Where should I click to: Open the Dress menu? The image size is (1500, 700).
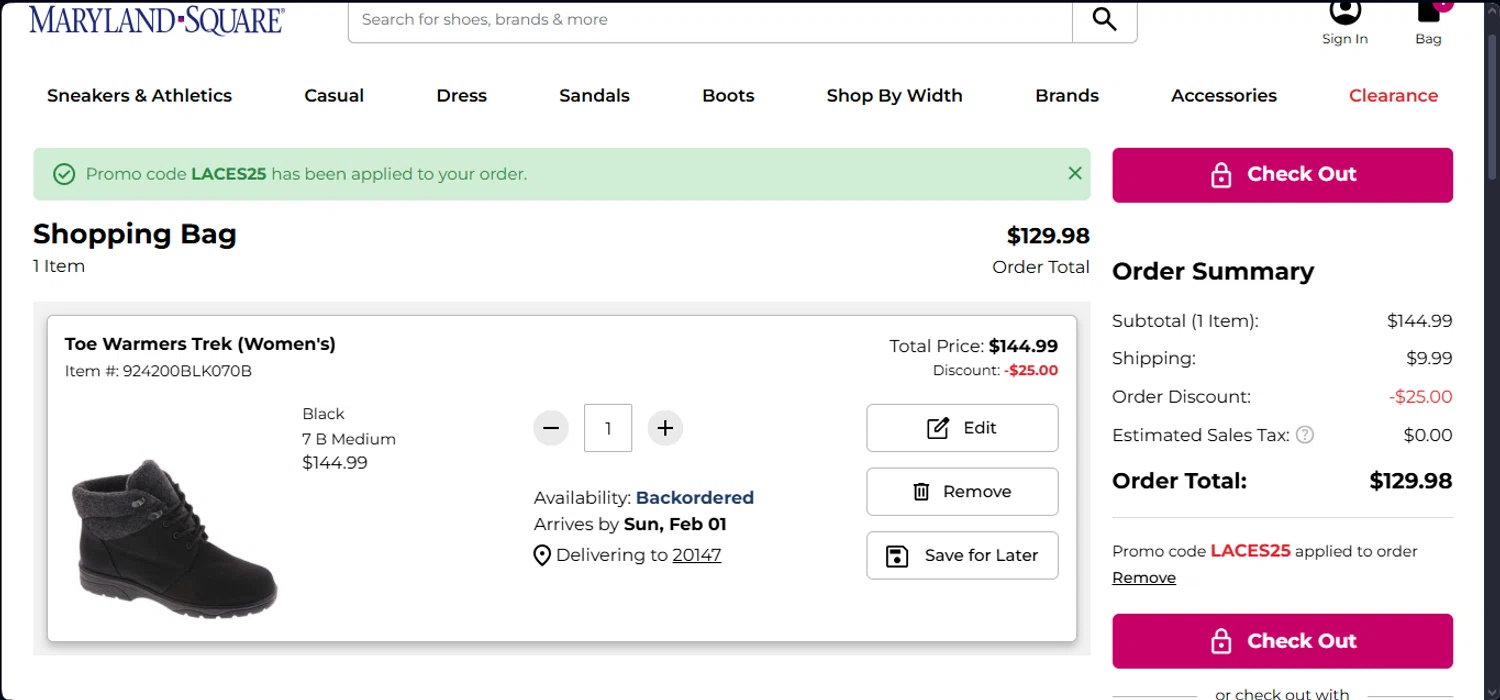tap(462, 96)
